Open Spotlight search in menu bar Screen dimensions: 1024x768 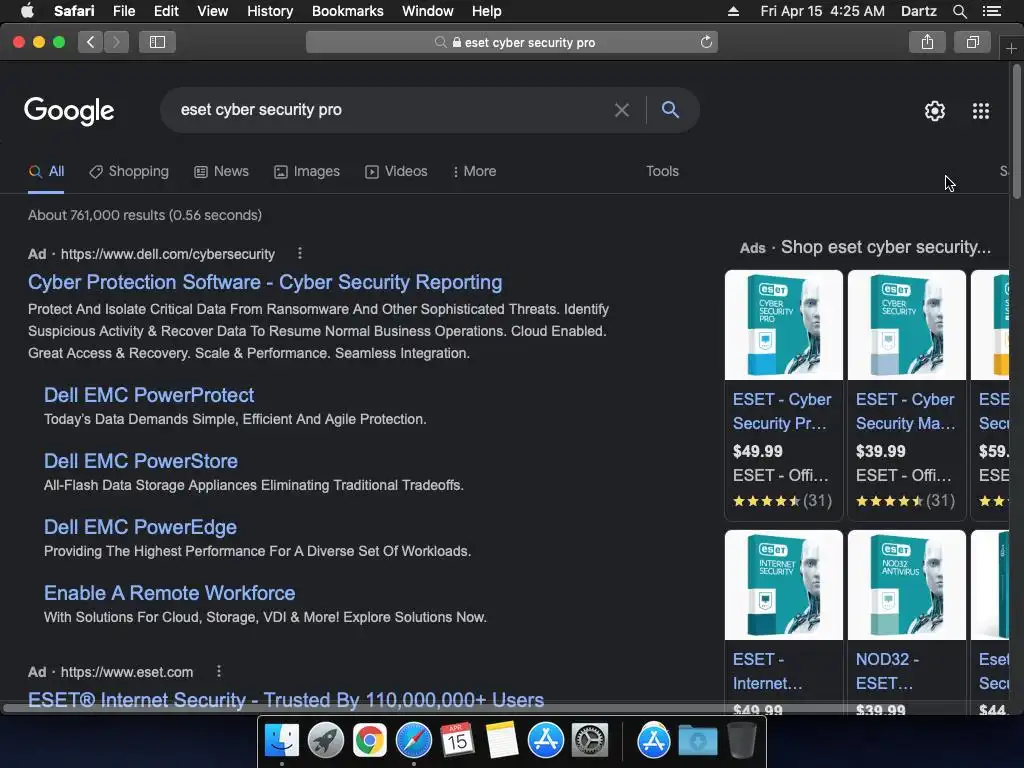point(959,11)
